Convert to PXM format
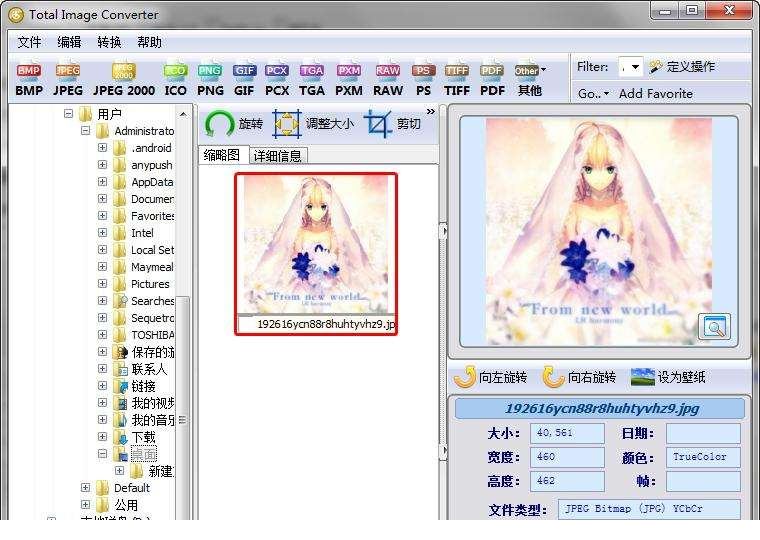This screenshot has width=760, height=540. [349, 79]
